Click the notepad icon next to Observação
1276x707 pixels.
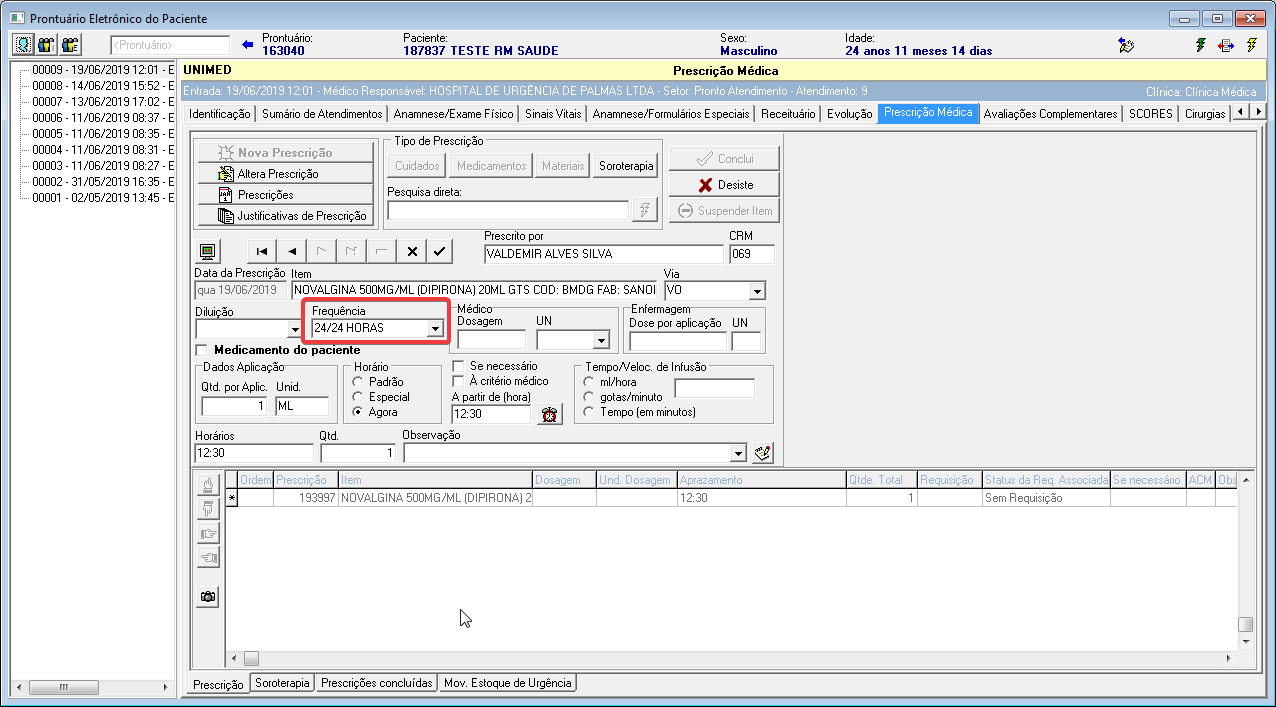763,453
